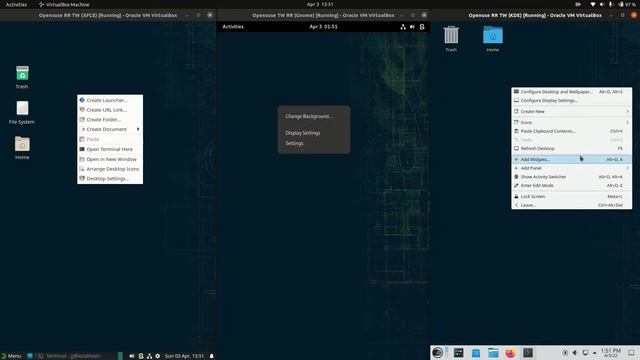Choose Change Background in GNOME menu
Image resolution: width=640 pixels, height=360 pixels.
tap(314, 116)
